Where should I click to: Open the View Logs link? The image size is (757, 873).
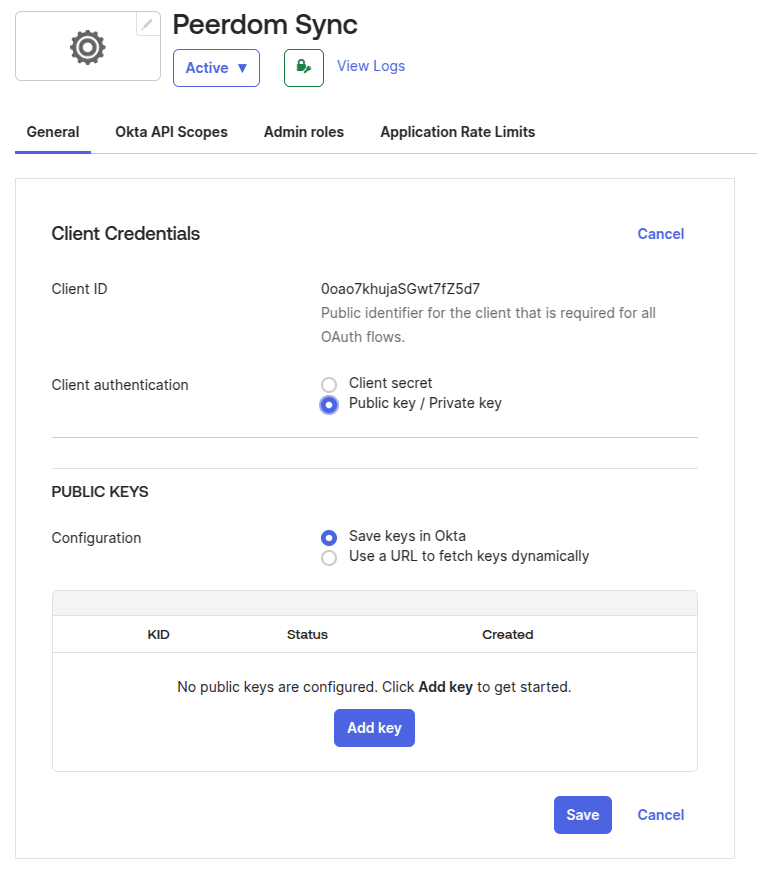point(371,66)
